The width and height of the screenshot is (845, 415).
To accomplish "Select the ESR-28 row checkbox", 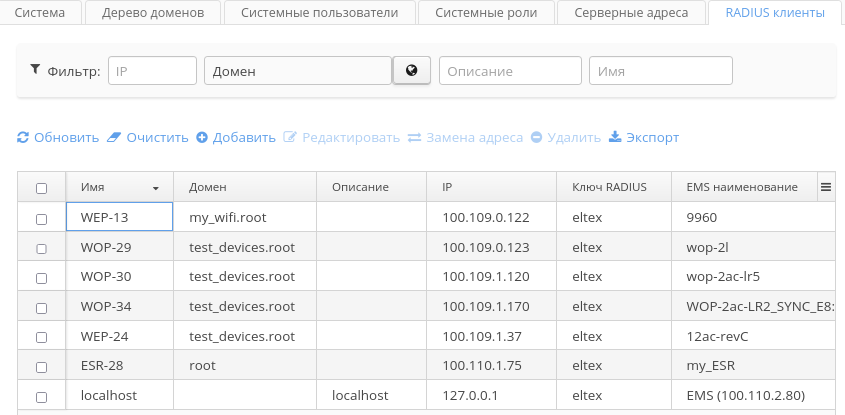I will (x=41, y=366).
